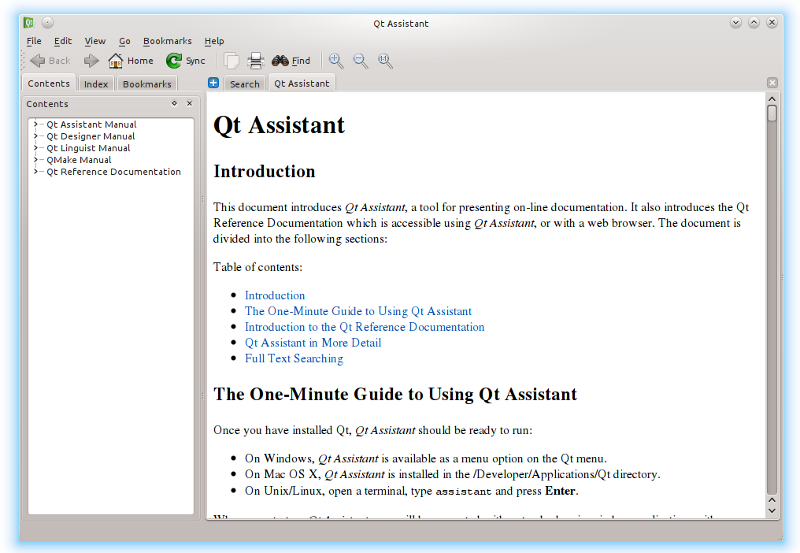Screen dimensions: 800x553
Task: Click the Zoom In magnifier icon
Action: (336, 61)
